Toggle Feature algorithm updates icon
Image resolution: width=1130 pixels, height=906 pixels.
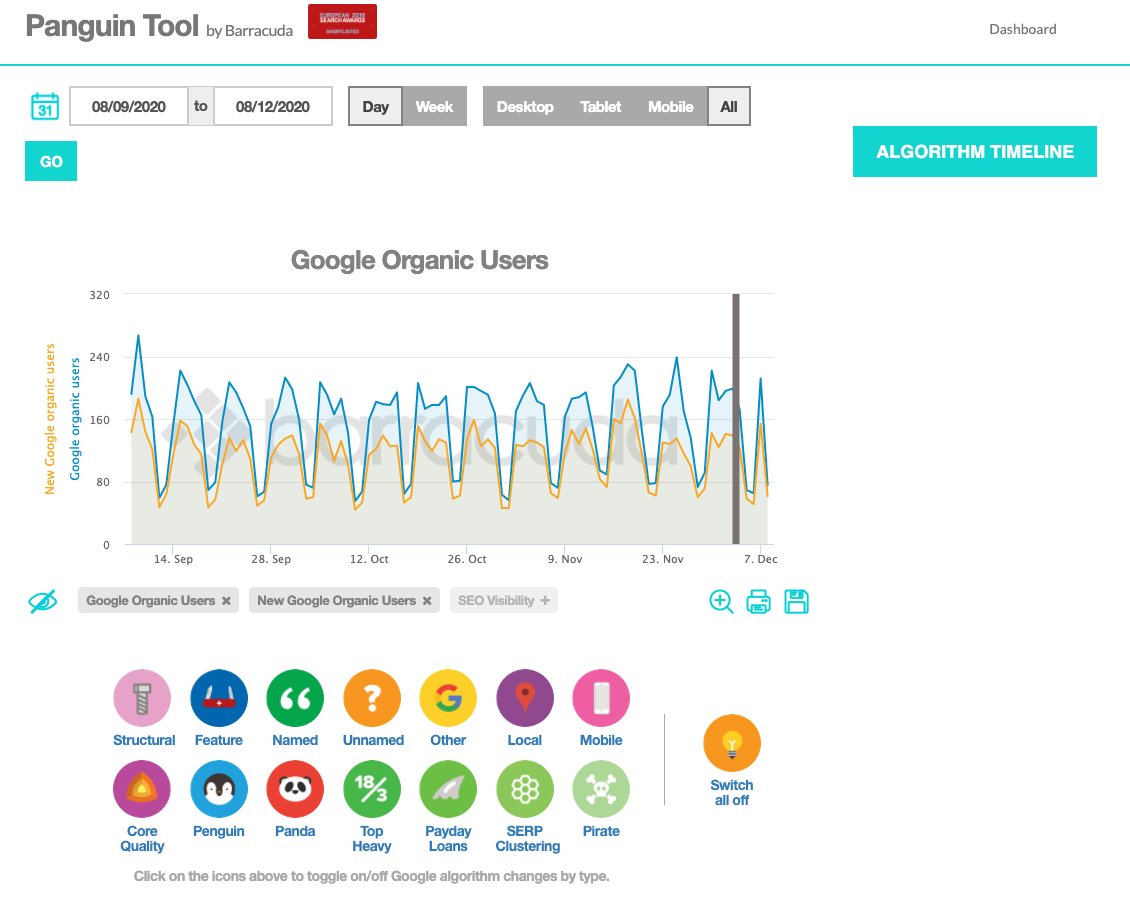point(219,698)
